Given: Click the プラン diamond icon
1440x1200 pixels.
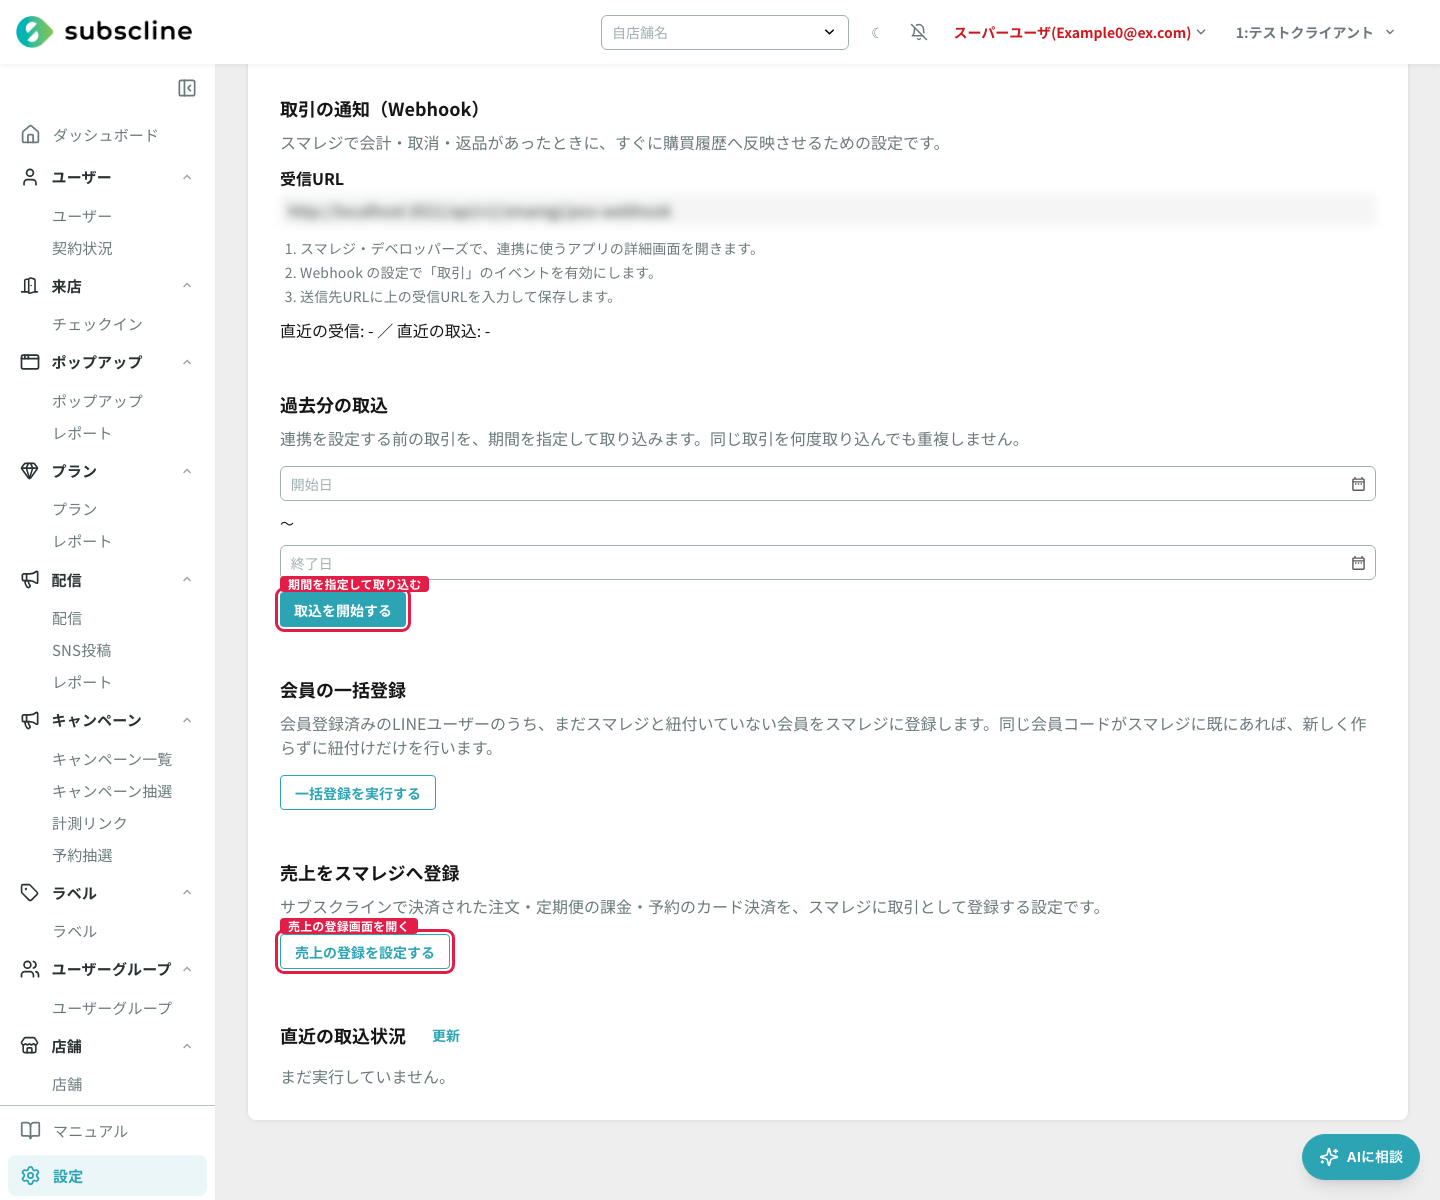Looking at the screenshot, I should [30, 471].
